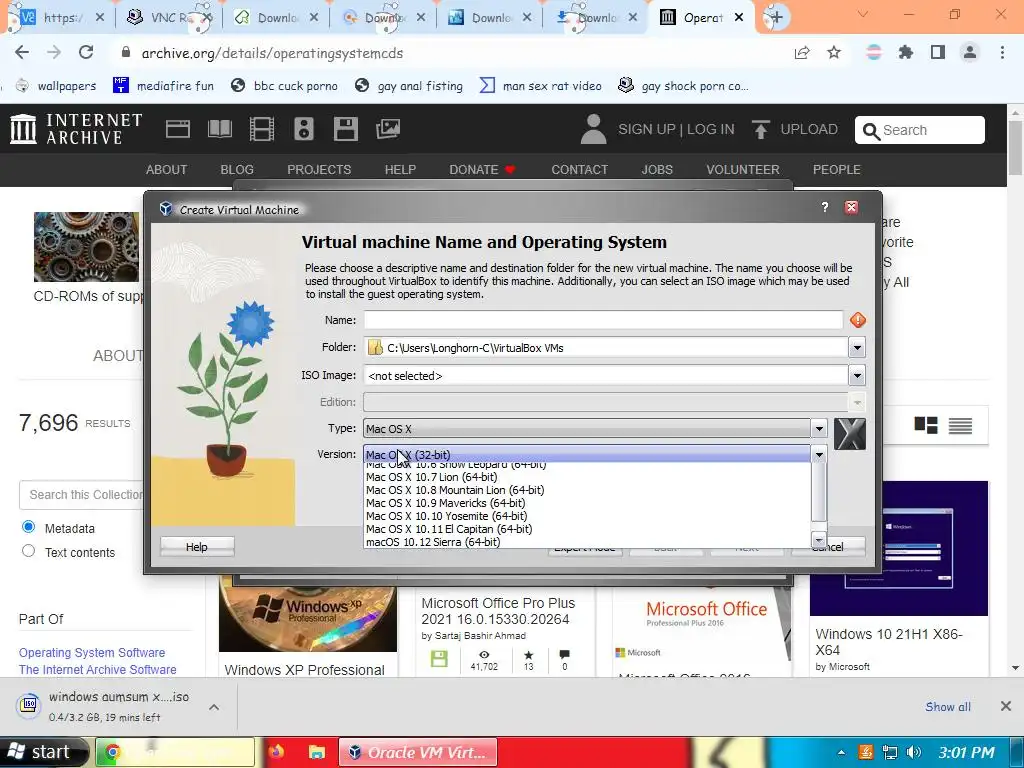1024x768 pixels.
Task: Open the ISO Image dropdown arrow
Action: pyautogui.click(x=857, y=376)
